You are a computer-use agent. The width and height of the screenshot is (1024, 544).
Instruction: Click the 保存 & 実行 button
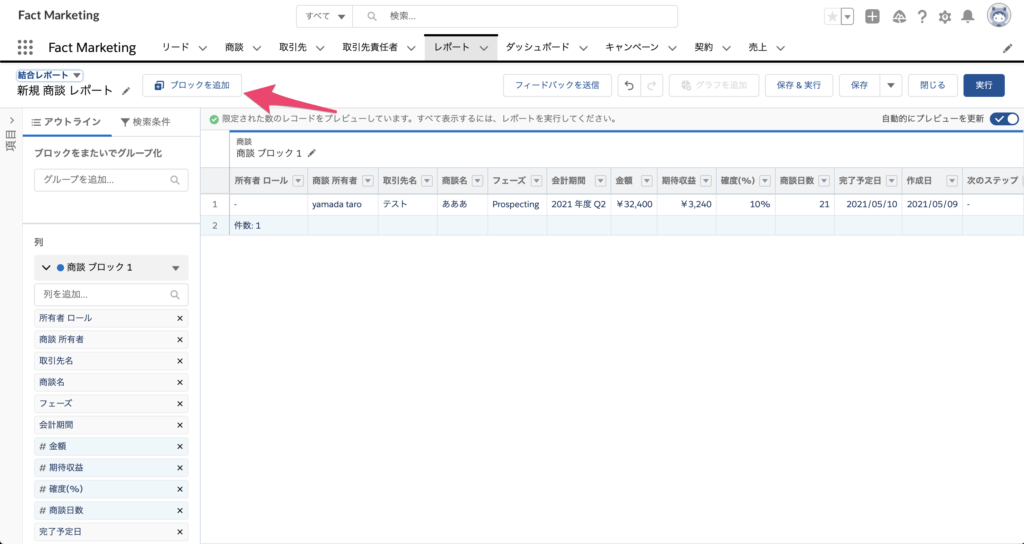point(799,86)
